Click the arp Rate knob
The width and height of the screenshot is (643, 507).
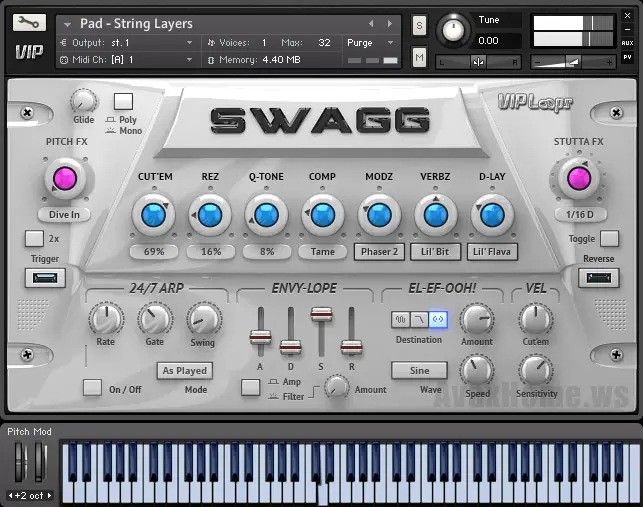106,319
